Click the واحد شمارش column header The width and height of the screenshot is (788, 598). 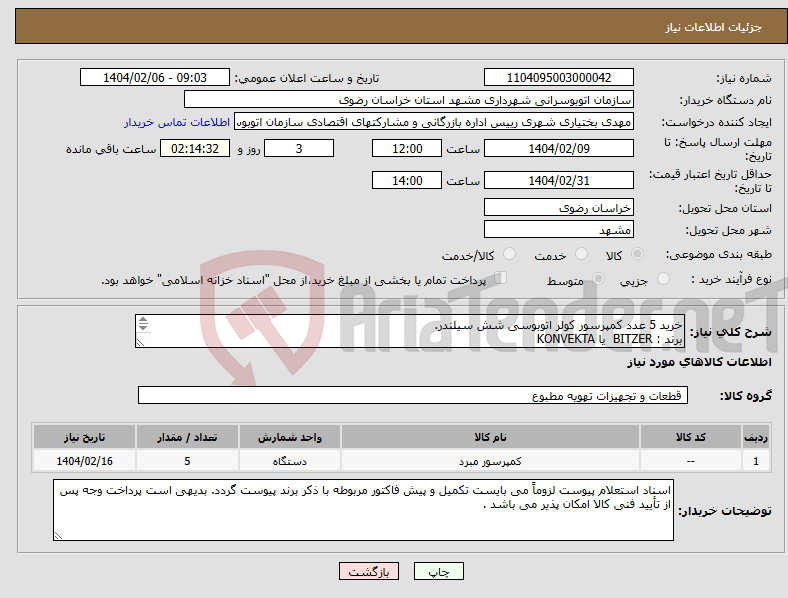point(289,437)
